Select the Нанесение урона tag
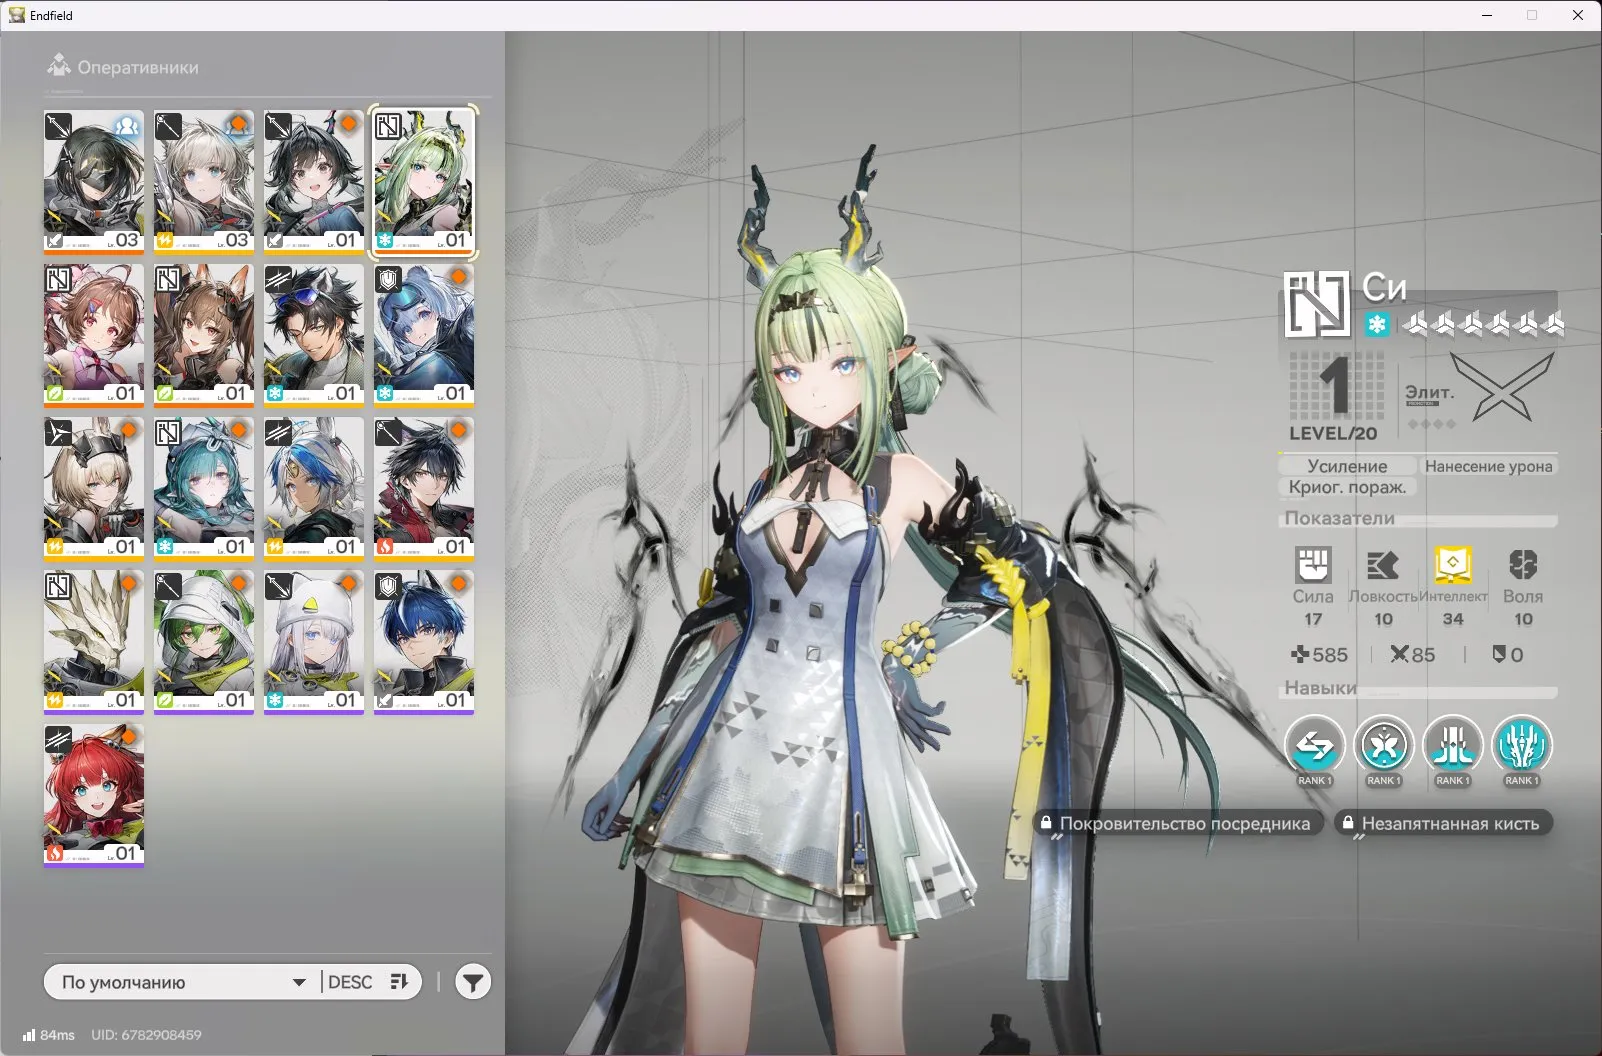The height and width of the screenshot is (1056, 1602). pos(1488,466)
